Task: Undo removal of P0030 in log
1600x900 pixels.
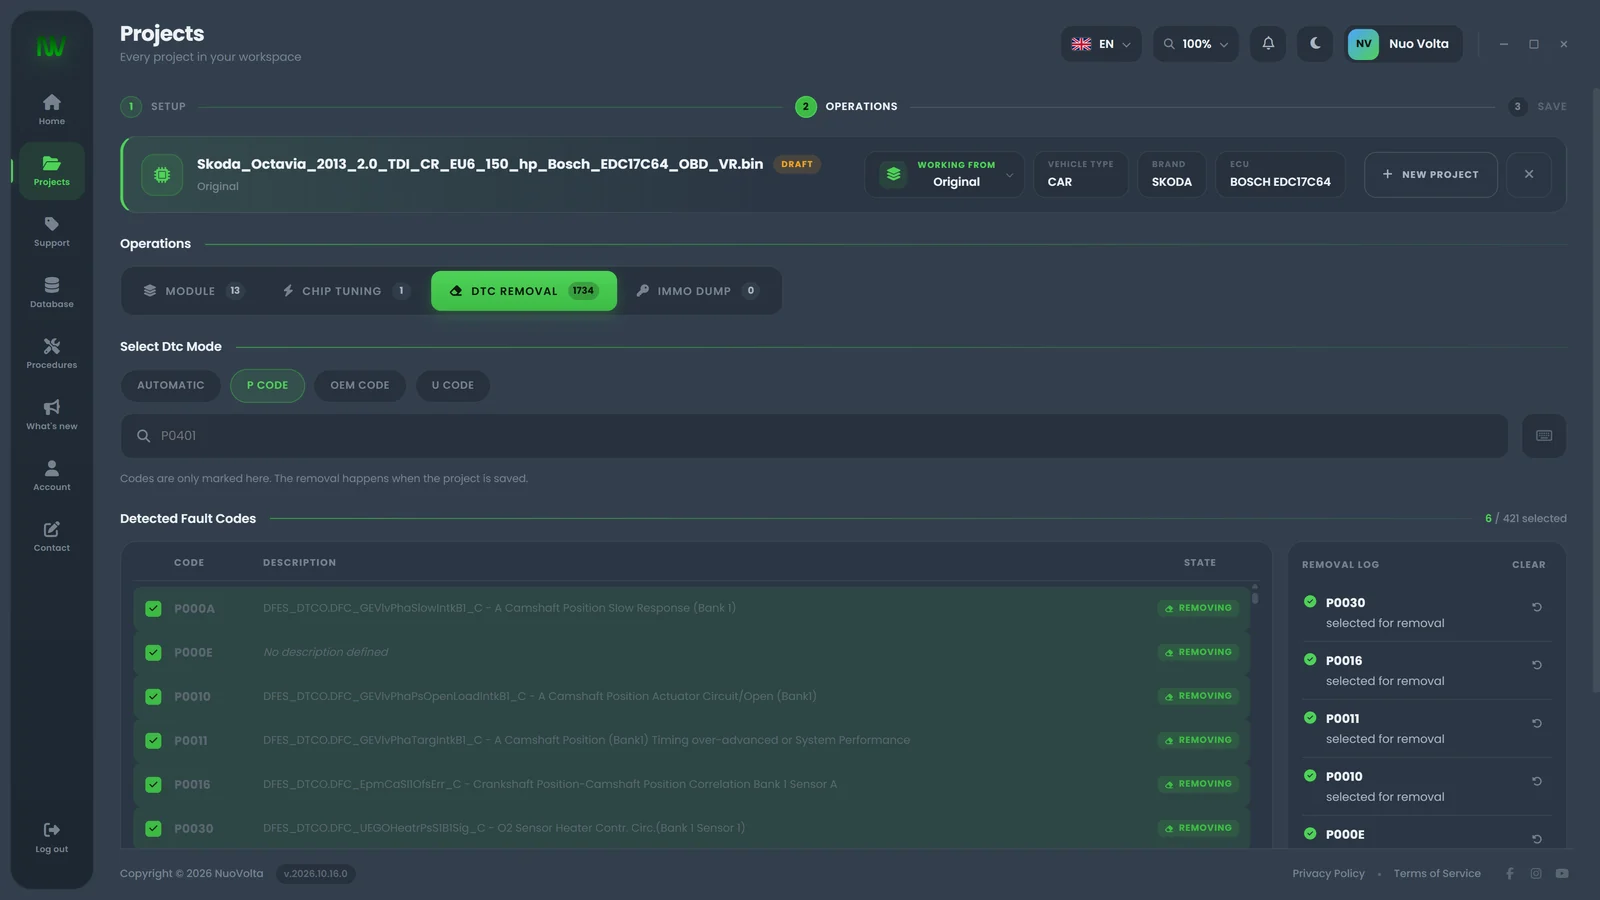Action: 1537,607
